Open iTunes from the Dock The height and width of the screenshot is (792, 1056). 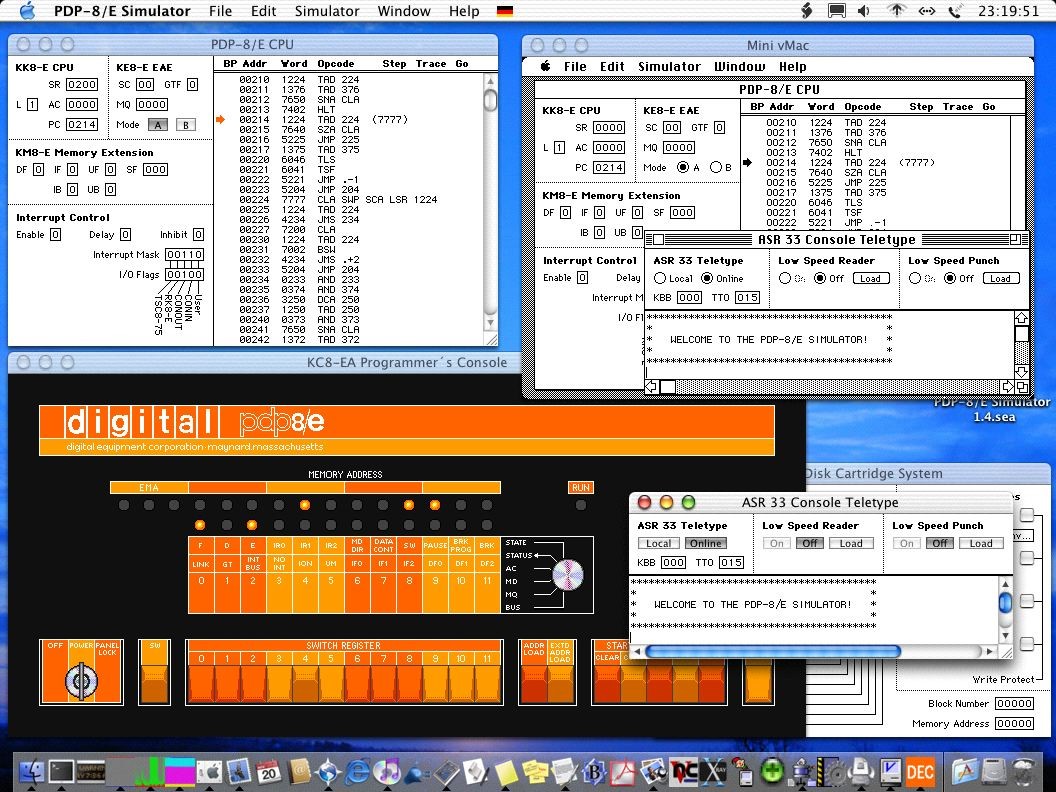(387, 772)
